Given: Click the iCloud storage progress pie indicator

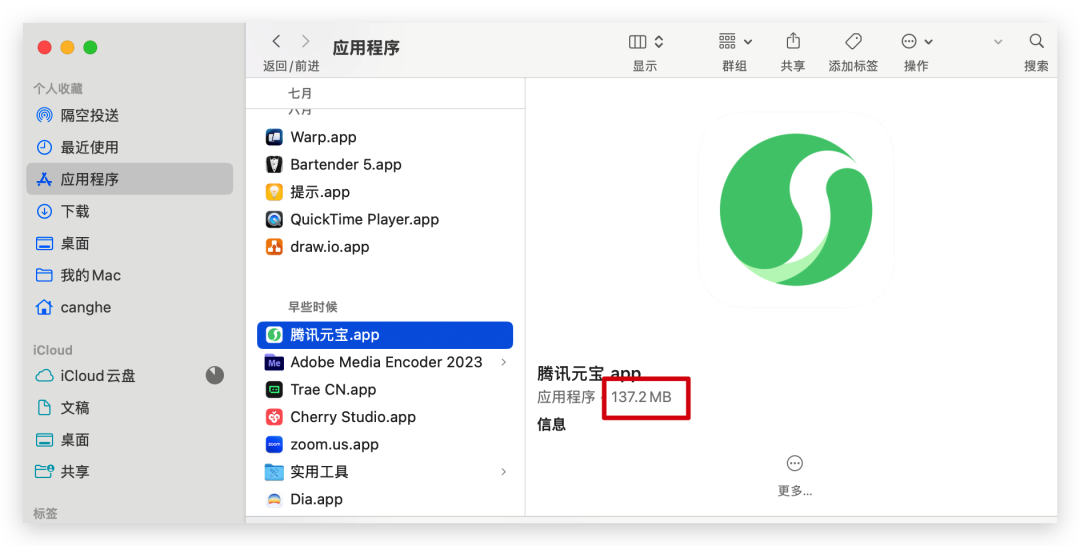Looking at the screenshot, I should 215,375.
